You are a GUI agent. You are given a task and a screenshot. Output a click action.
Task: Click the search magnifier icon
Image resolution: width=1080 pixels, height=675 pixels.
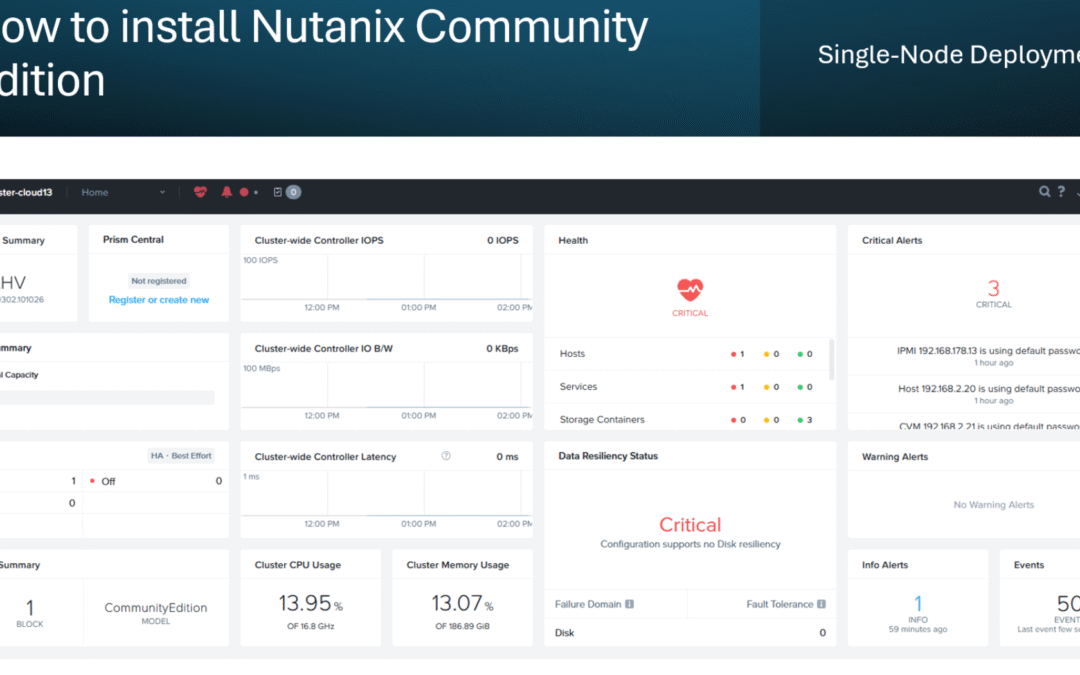pos(1044,191)
